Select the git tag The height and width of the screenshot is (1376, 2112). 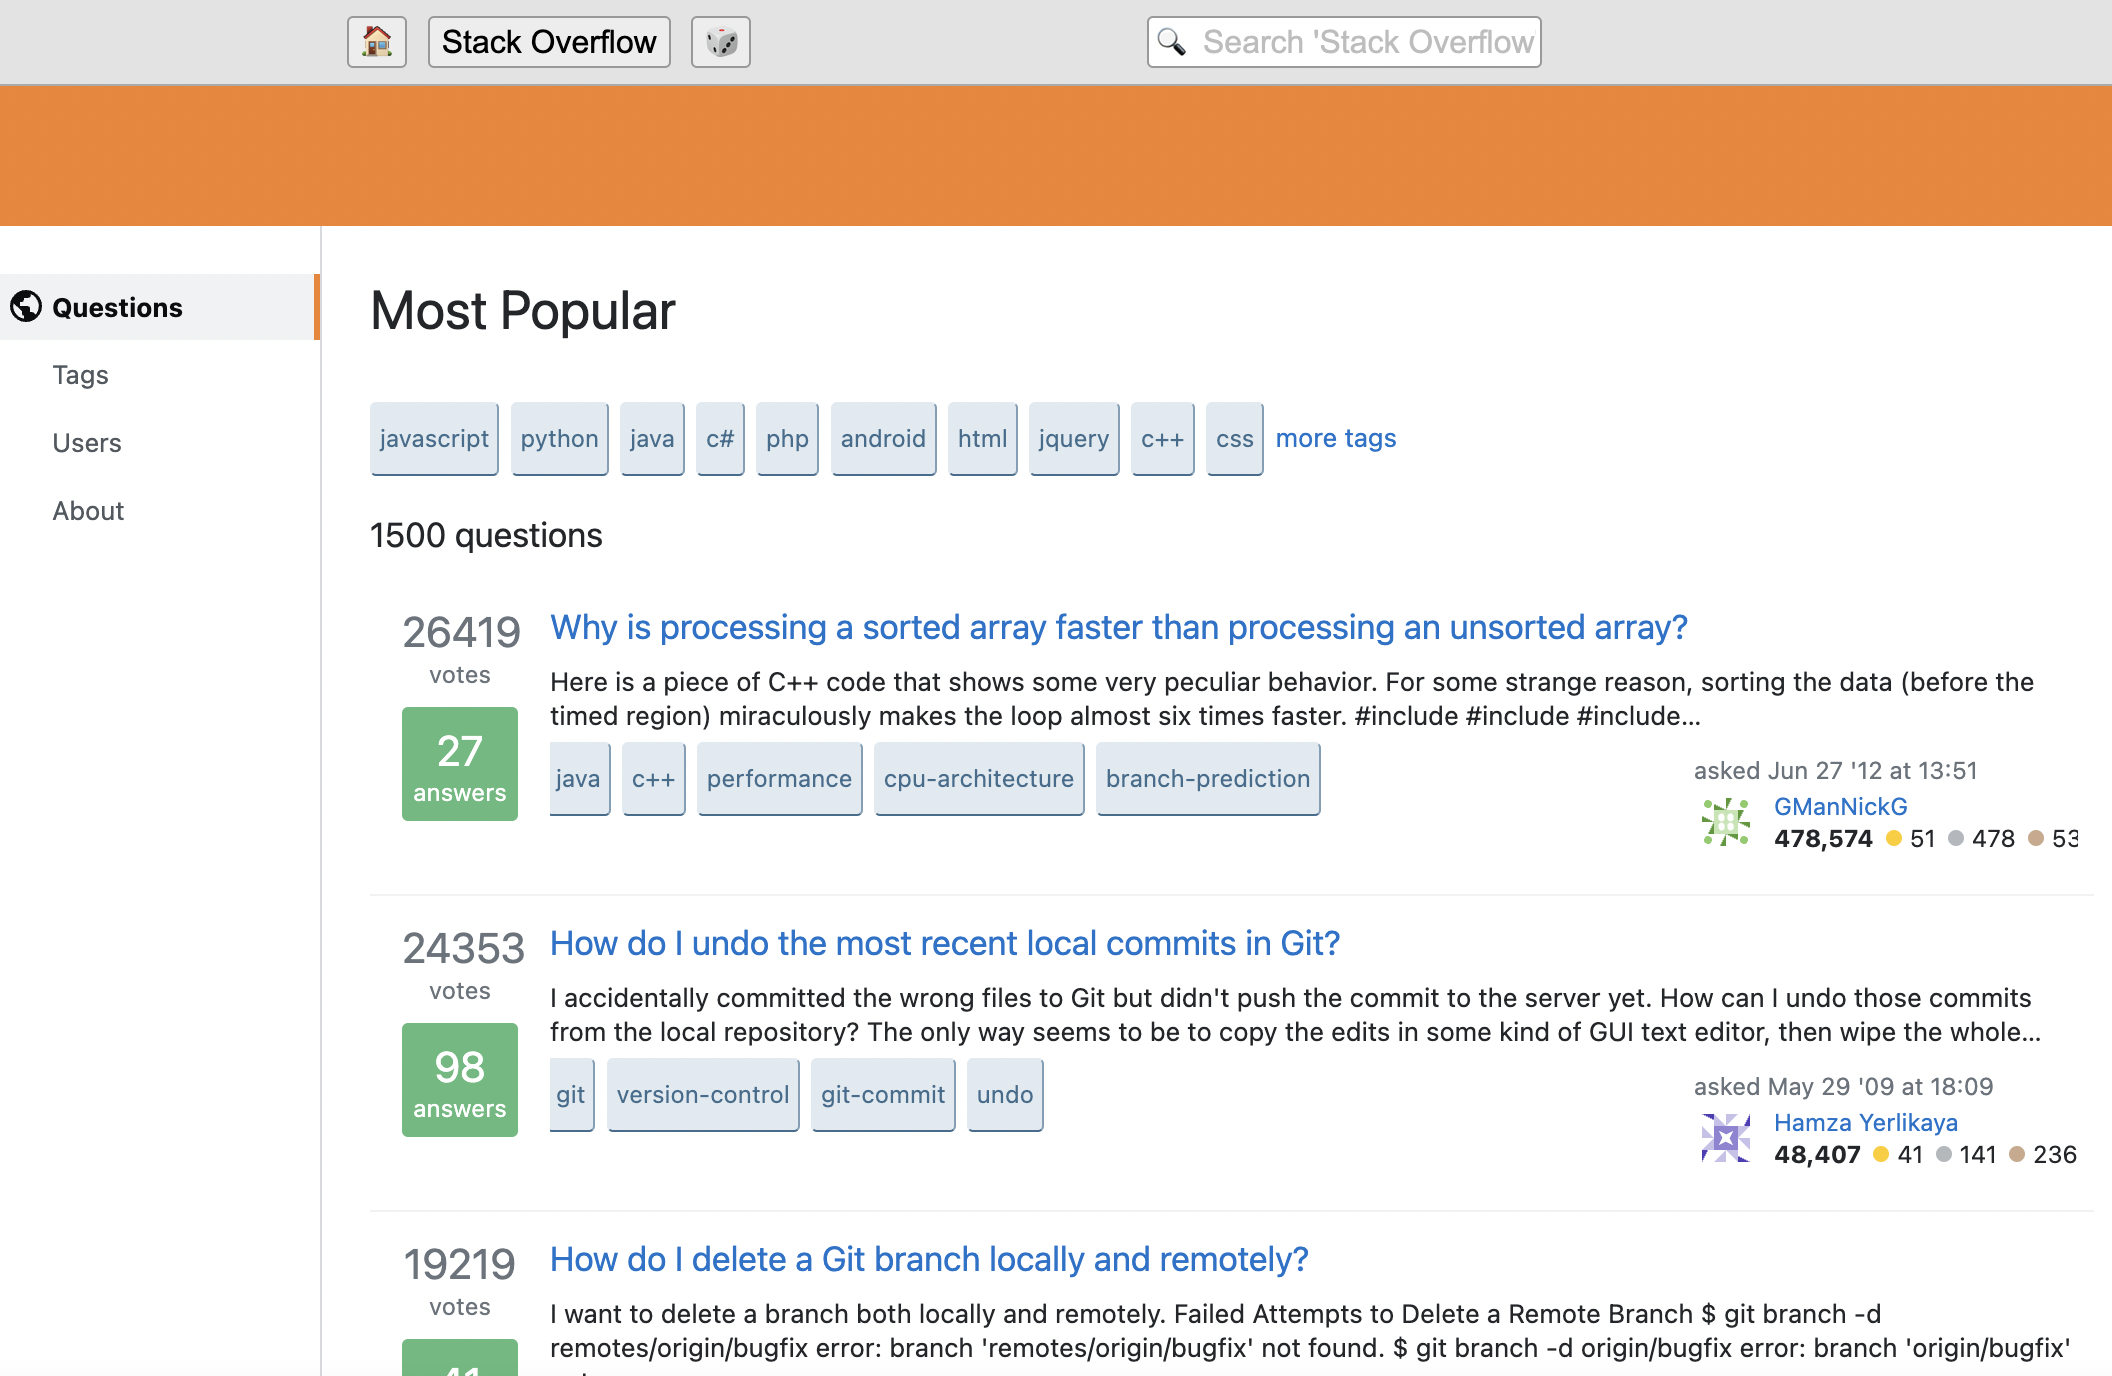click(572, 1095)
